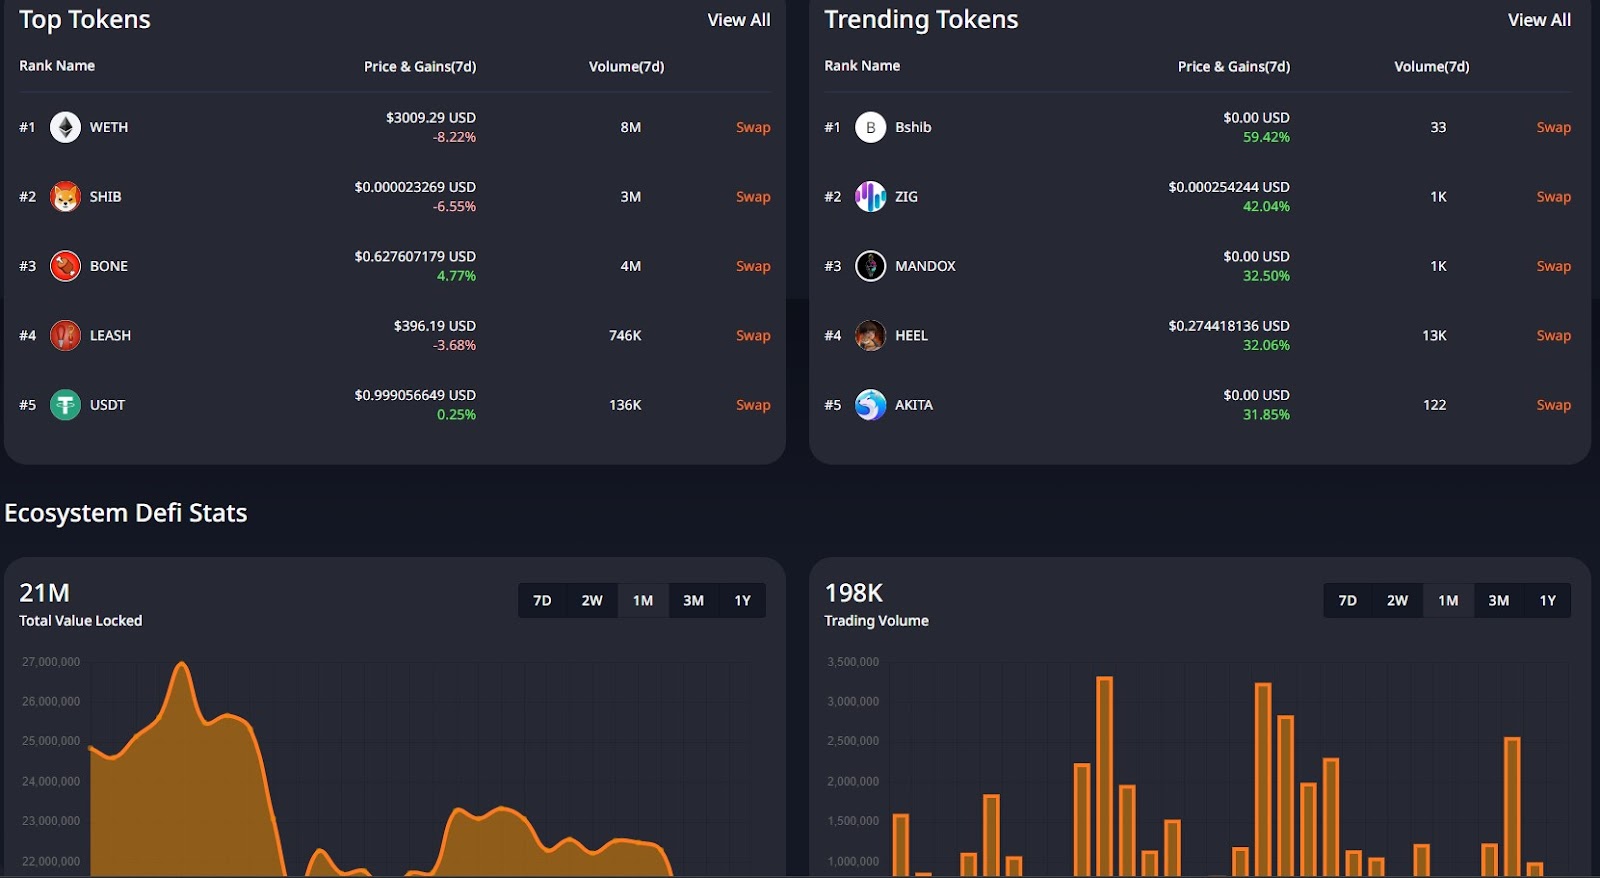The width and height of the screenshot is (1600, 878).
Task: Click the WETH token icon
Action: [x=65, y=127]
